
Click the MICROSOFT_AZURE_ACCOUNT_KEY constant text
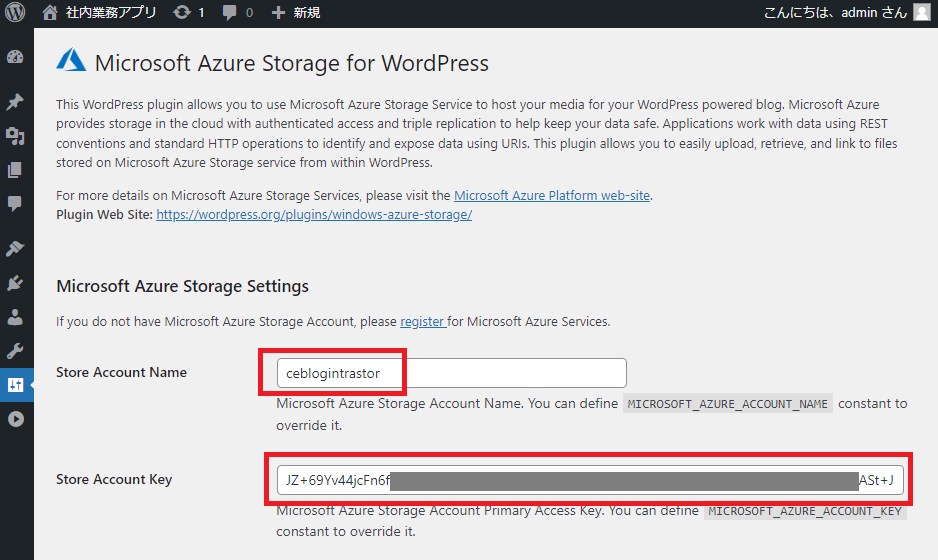tap(805, 511)
